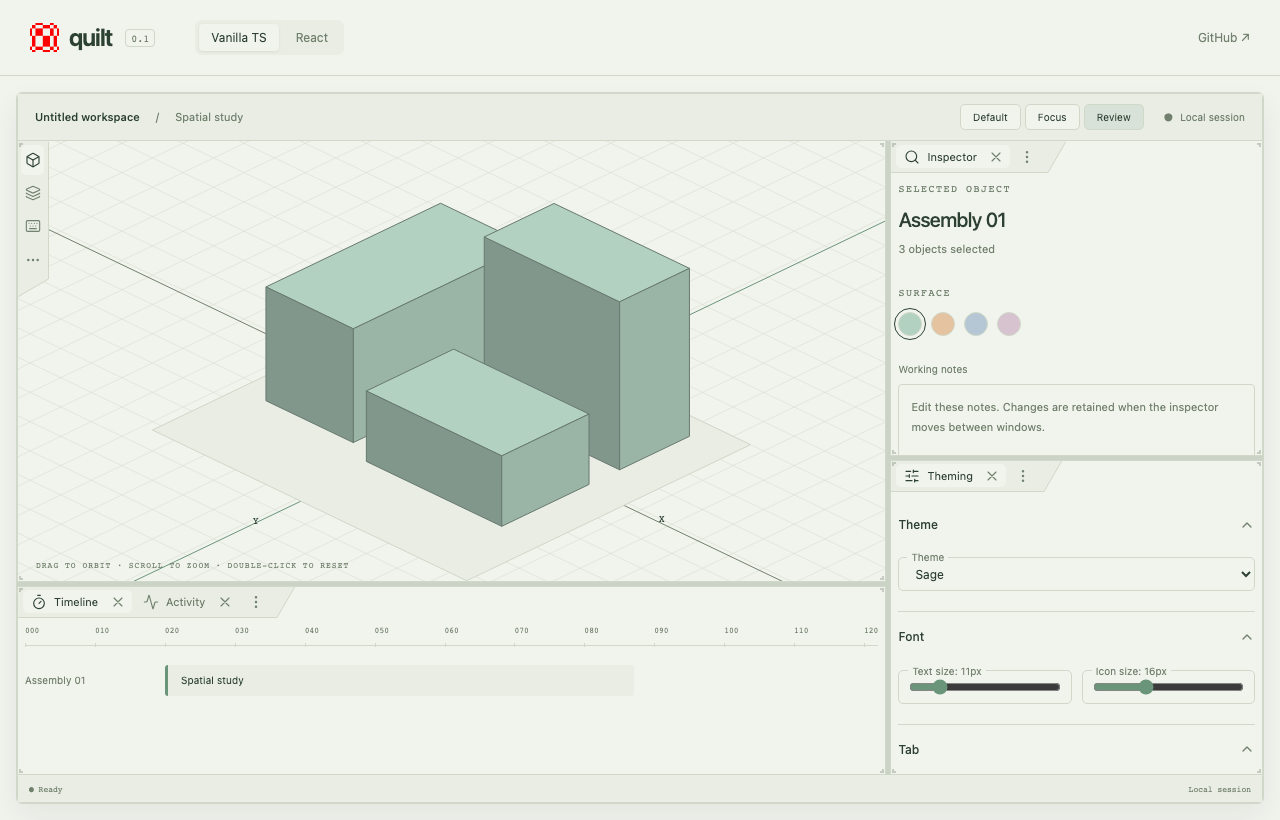
Task: Choose the orange surface swatch
Action: click(943, 324)
